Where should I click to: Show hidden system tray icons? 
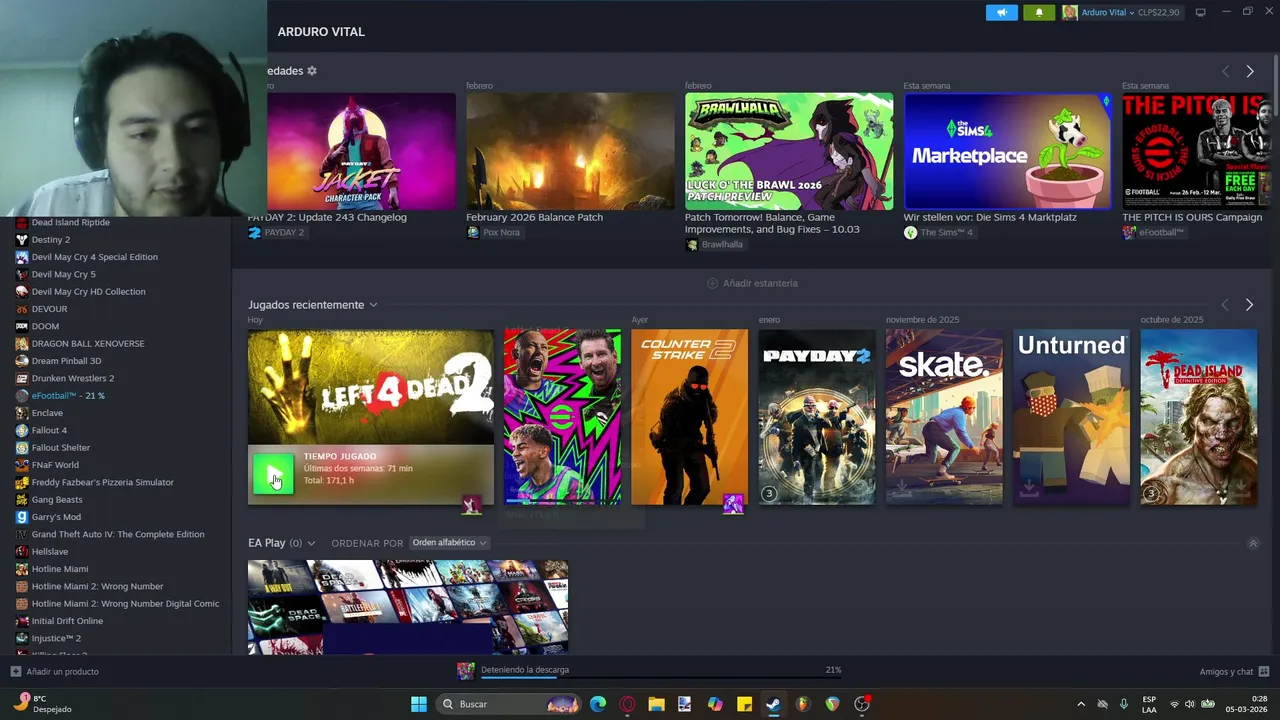[x=1080, y=704]
